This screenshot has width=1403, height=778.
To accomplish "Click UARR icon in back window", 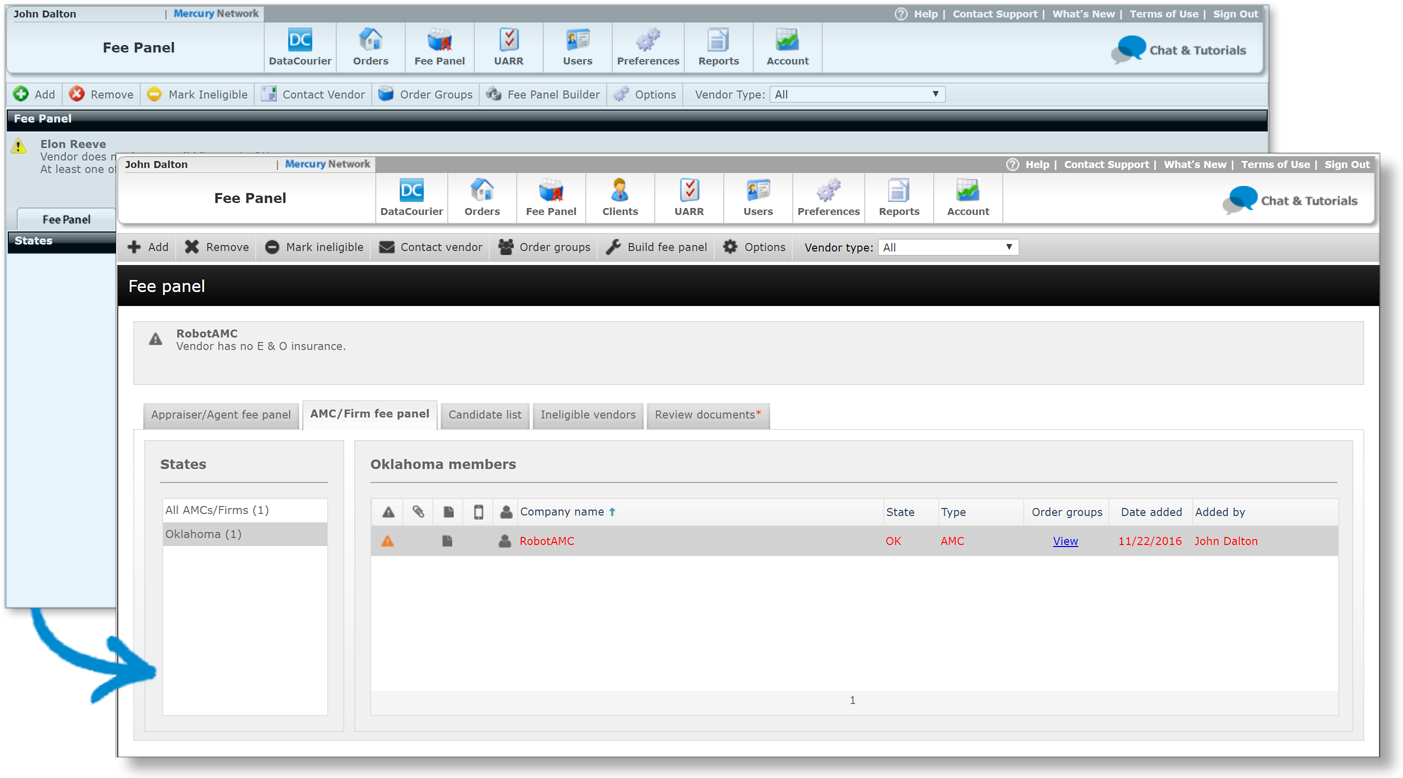I will pyautogui.click(x=508, y=47).
